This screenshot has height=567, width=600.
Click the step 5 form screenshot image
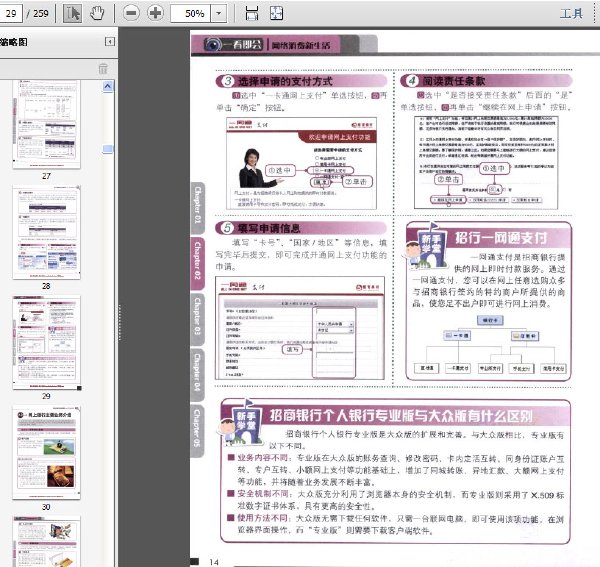(300, 328)
